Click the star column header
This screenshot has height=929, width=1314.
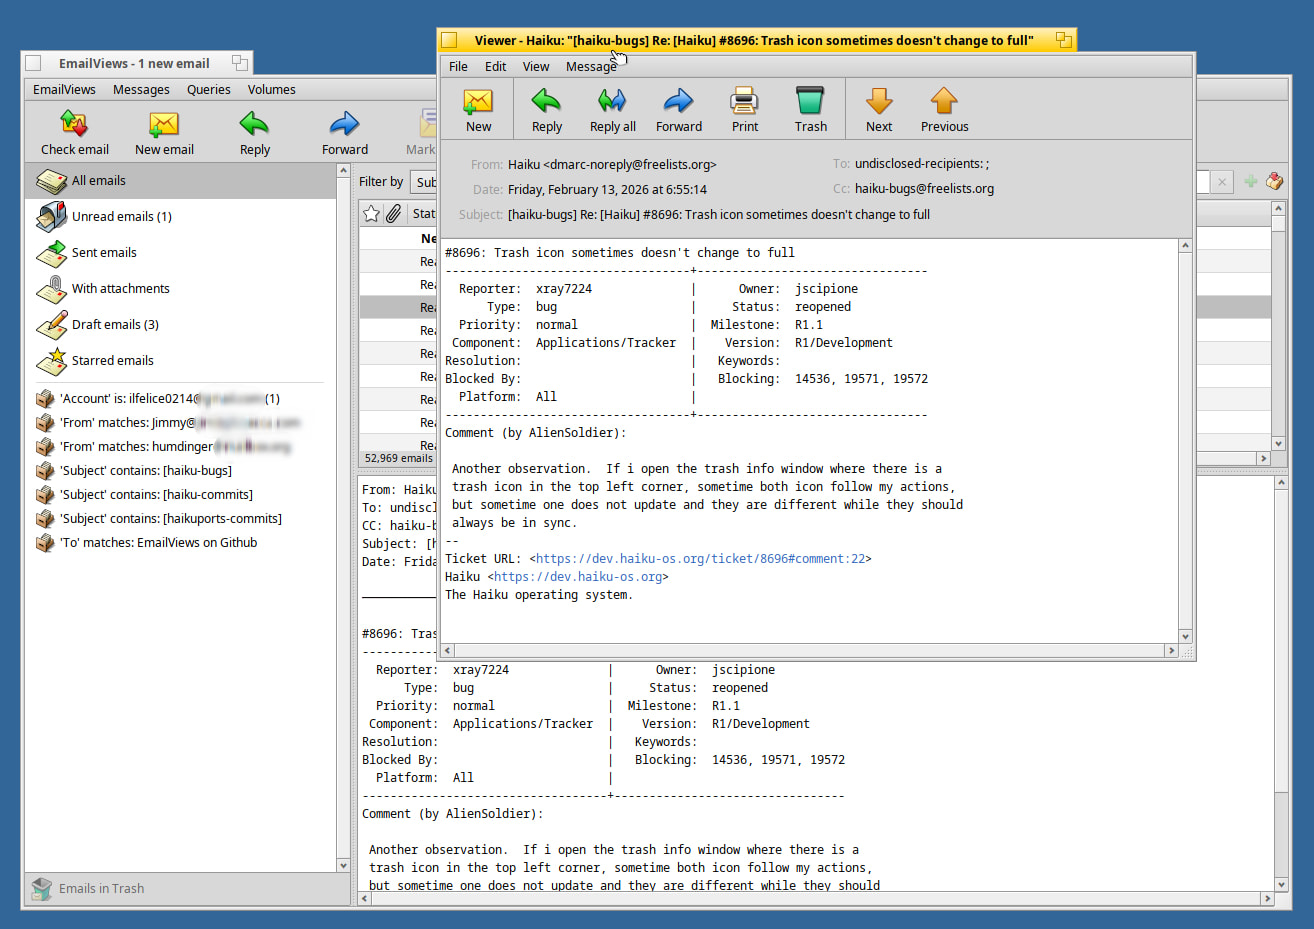point(371,213)
